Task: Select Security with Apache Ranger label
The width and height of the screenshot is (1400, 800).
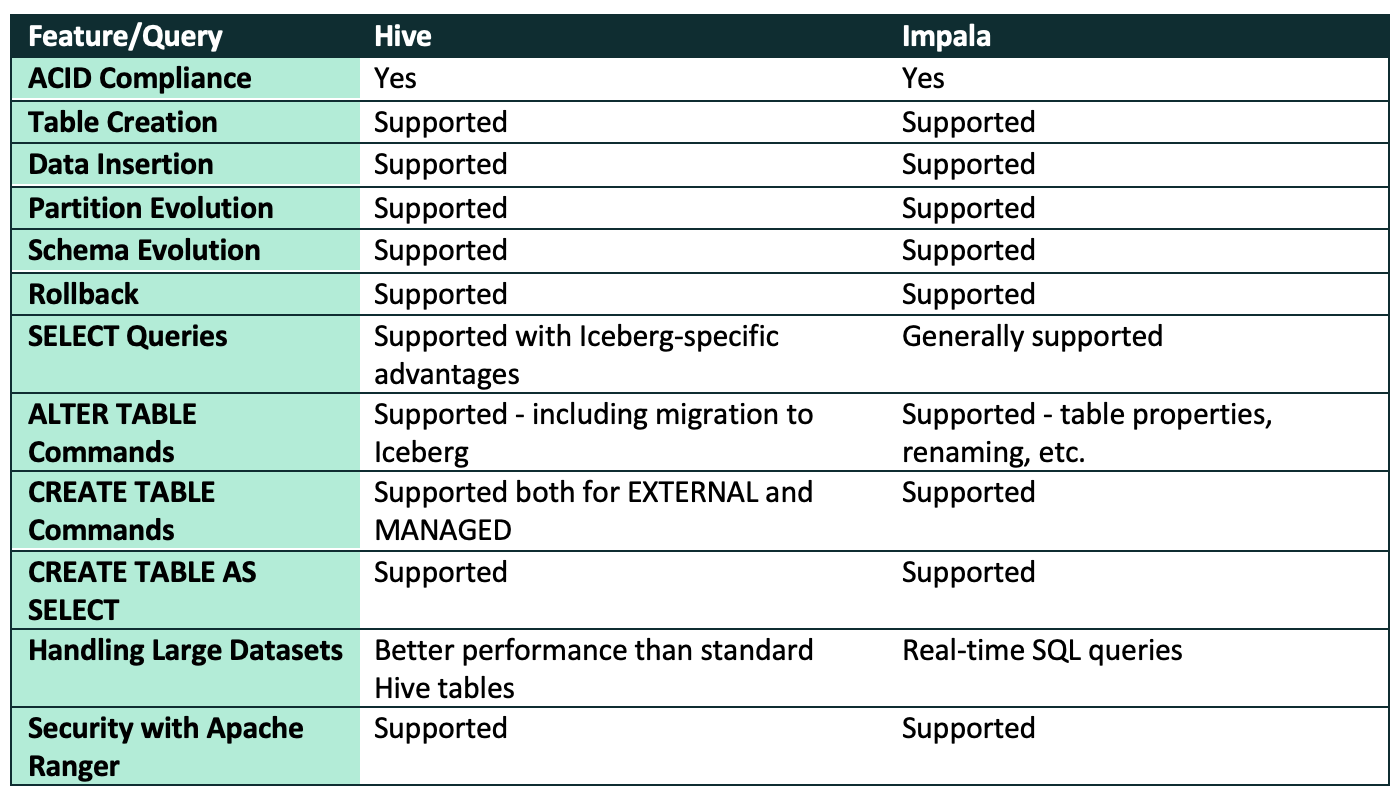Action: point(166,747)
